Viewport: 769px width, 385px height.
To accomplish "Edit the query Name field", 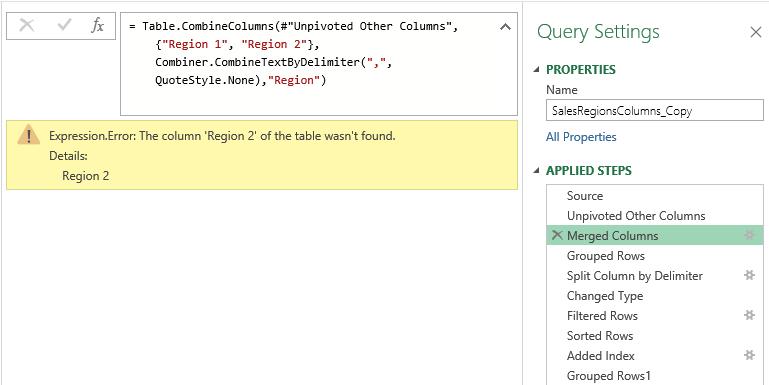I will (654, 110).
